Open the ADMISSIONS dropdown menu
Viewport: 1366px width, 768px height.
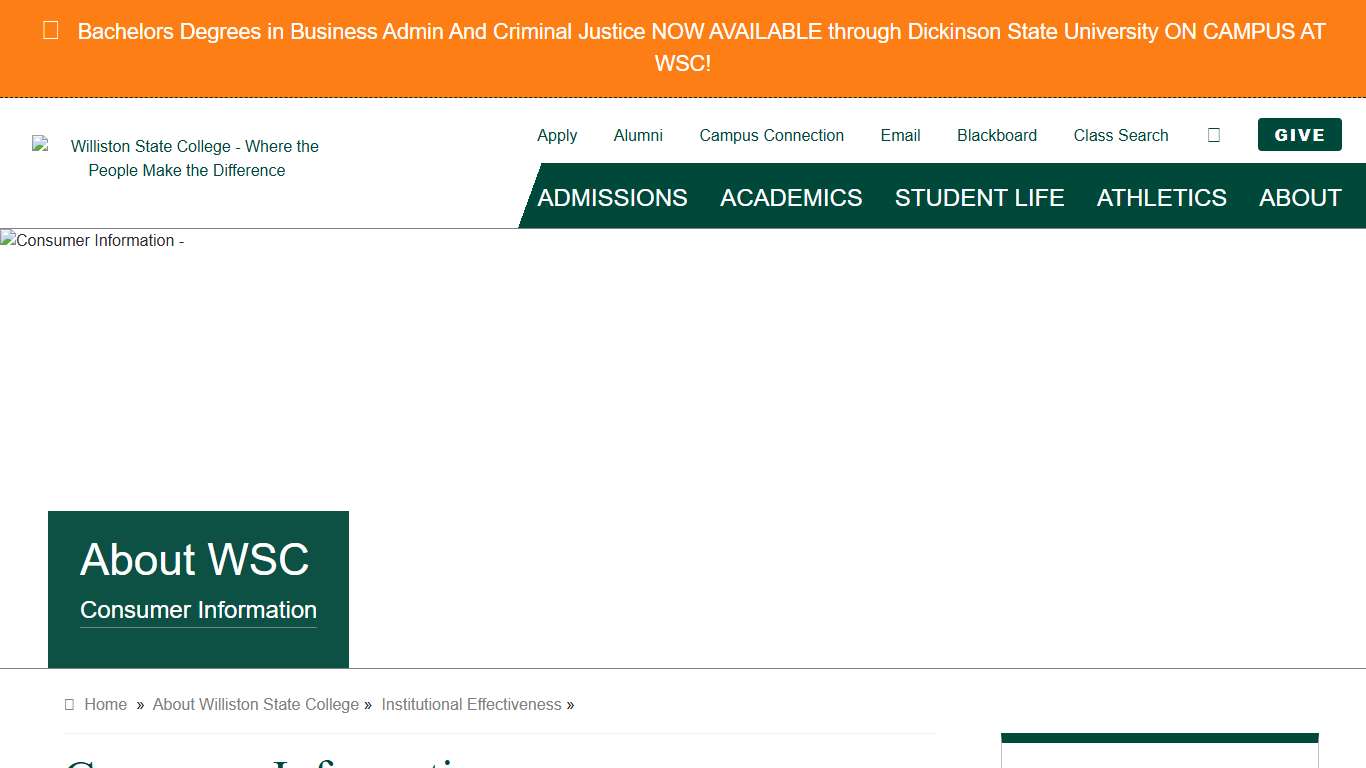[612, 197]
